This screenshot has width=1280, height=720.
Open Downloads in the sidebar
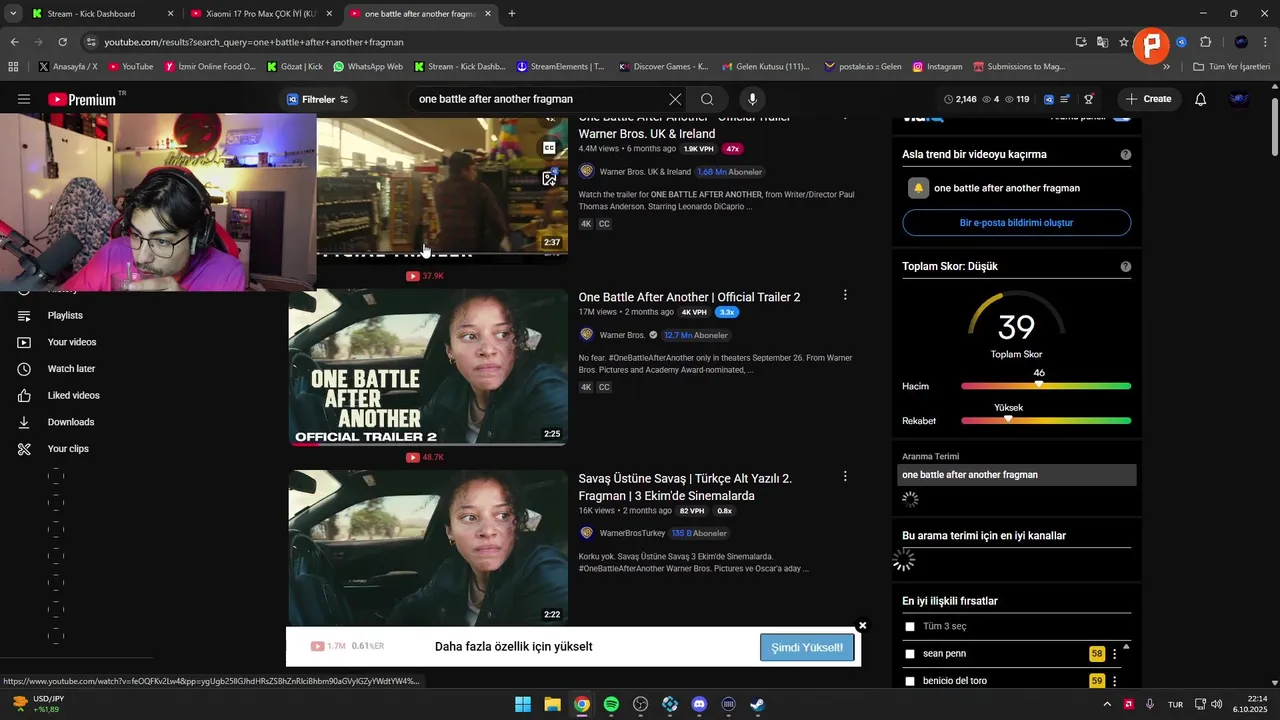point(70,422)
